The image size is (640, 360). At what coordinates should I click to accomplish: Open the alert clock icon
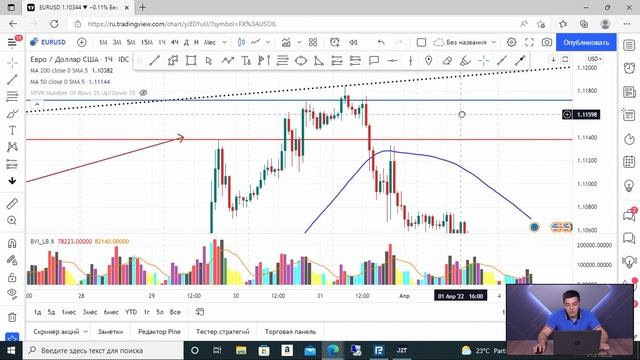[x=335, y=42]
